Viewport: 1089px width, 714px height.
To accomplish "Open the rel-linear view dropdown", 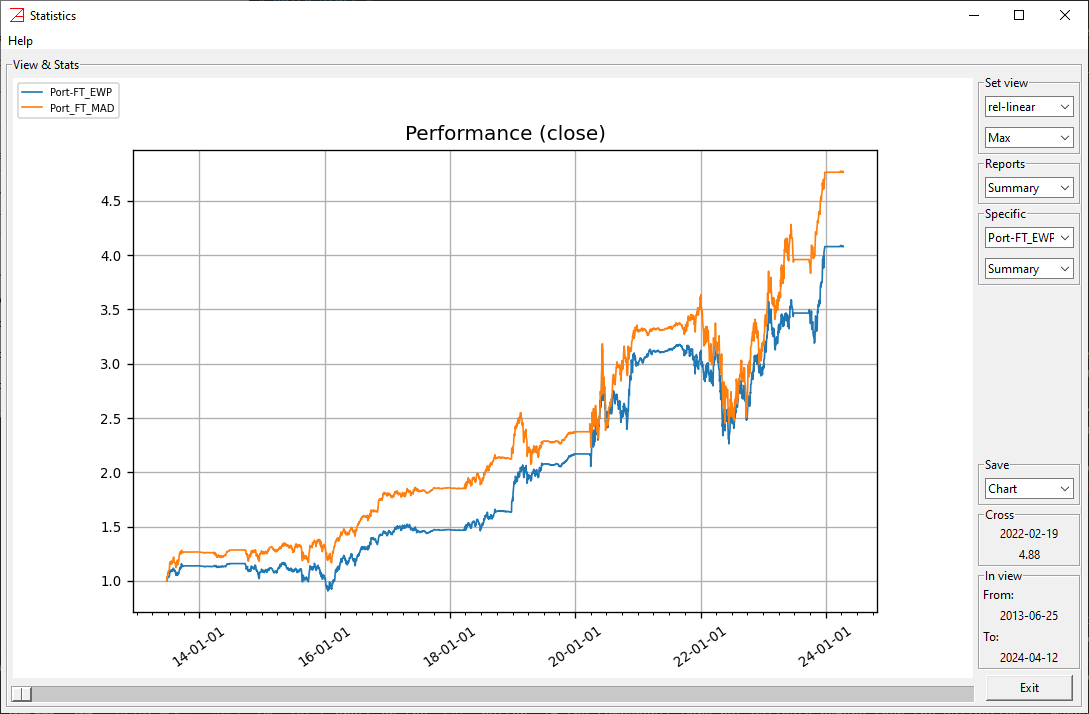I will [x=1029, y=107].
